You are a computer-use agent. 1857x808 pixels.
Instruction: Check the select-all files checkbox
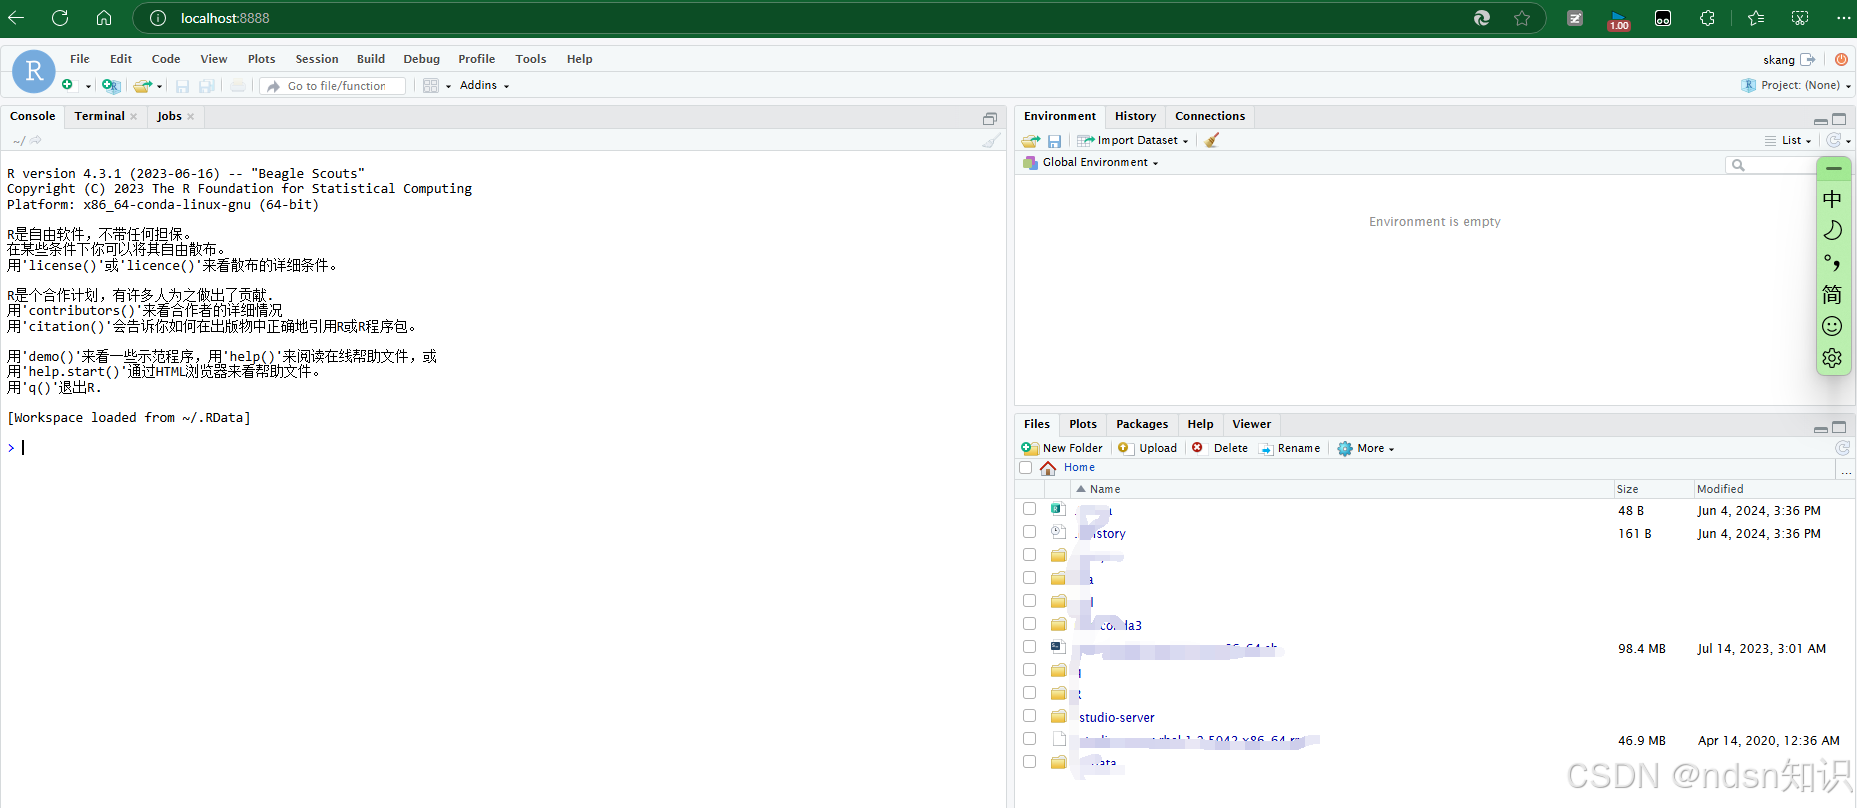click(1025, 467)
